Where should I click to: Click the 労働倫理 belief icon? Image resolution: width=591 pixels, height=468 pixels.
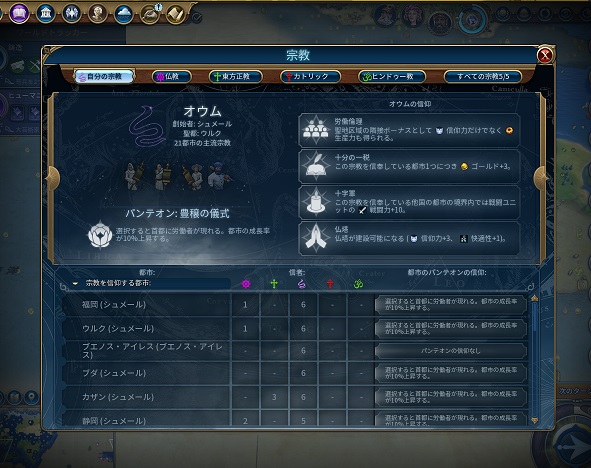click(x=316, y=130)
